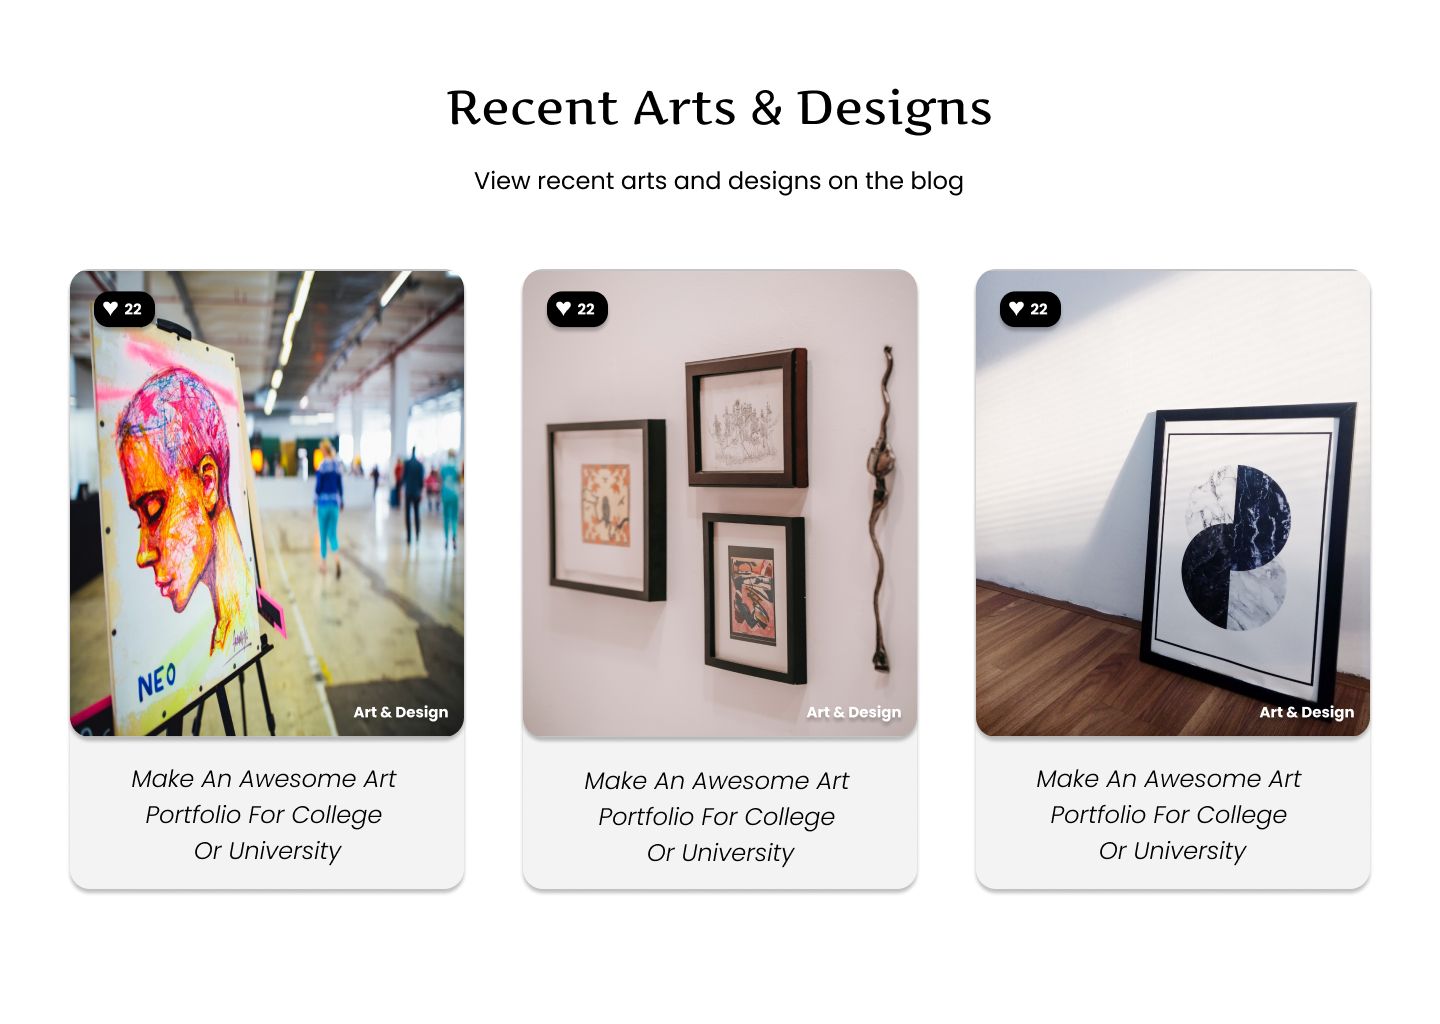Click the like count number on third card
This screenshot has width=1440, height=1024.
(1039, 309)
